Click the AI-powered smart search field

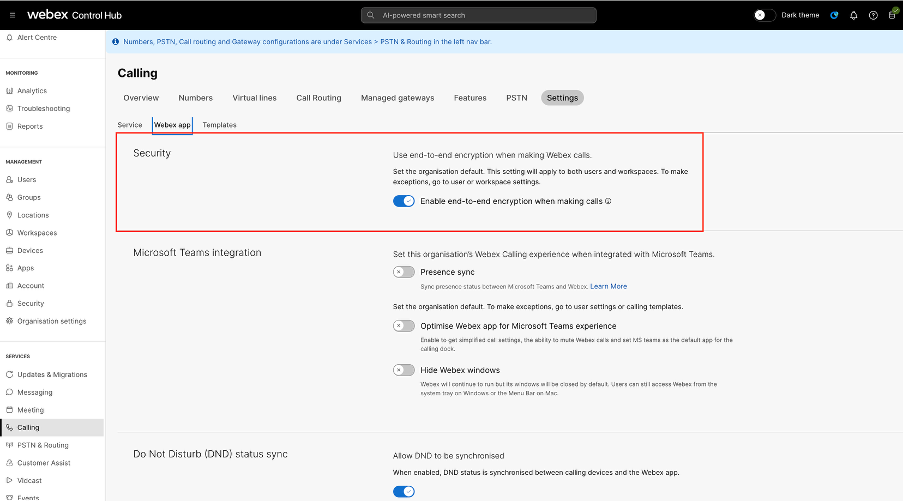(479, 16)
